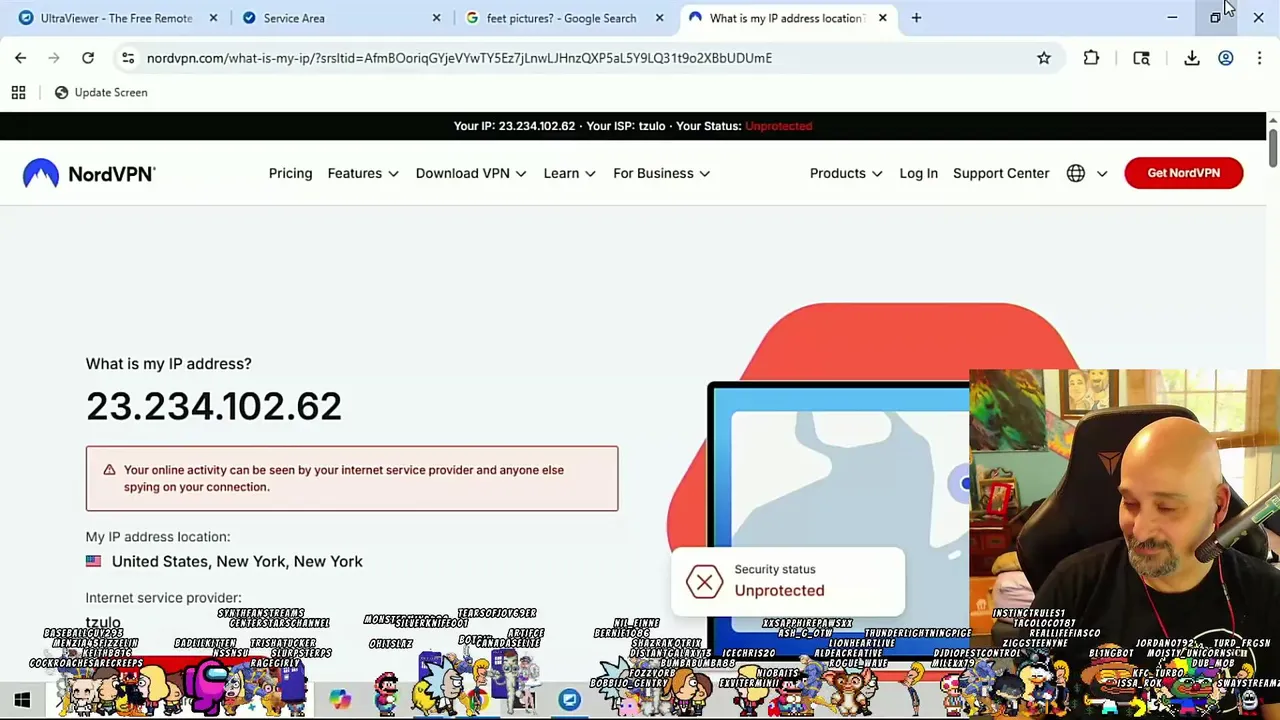Open the Windows Start button
The width and height of the screenshot is (1280, 720).
click(x=22, y=700)
